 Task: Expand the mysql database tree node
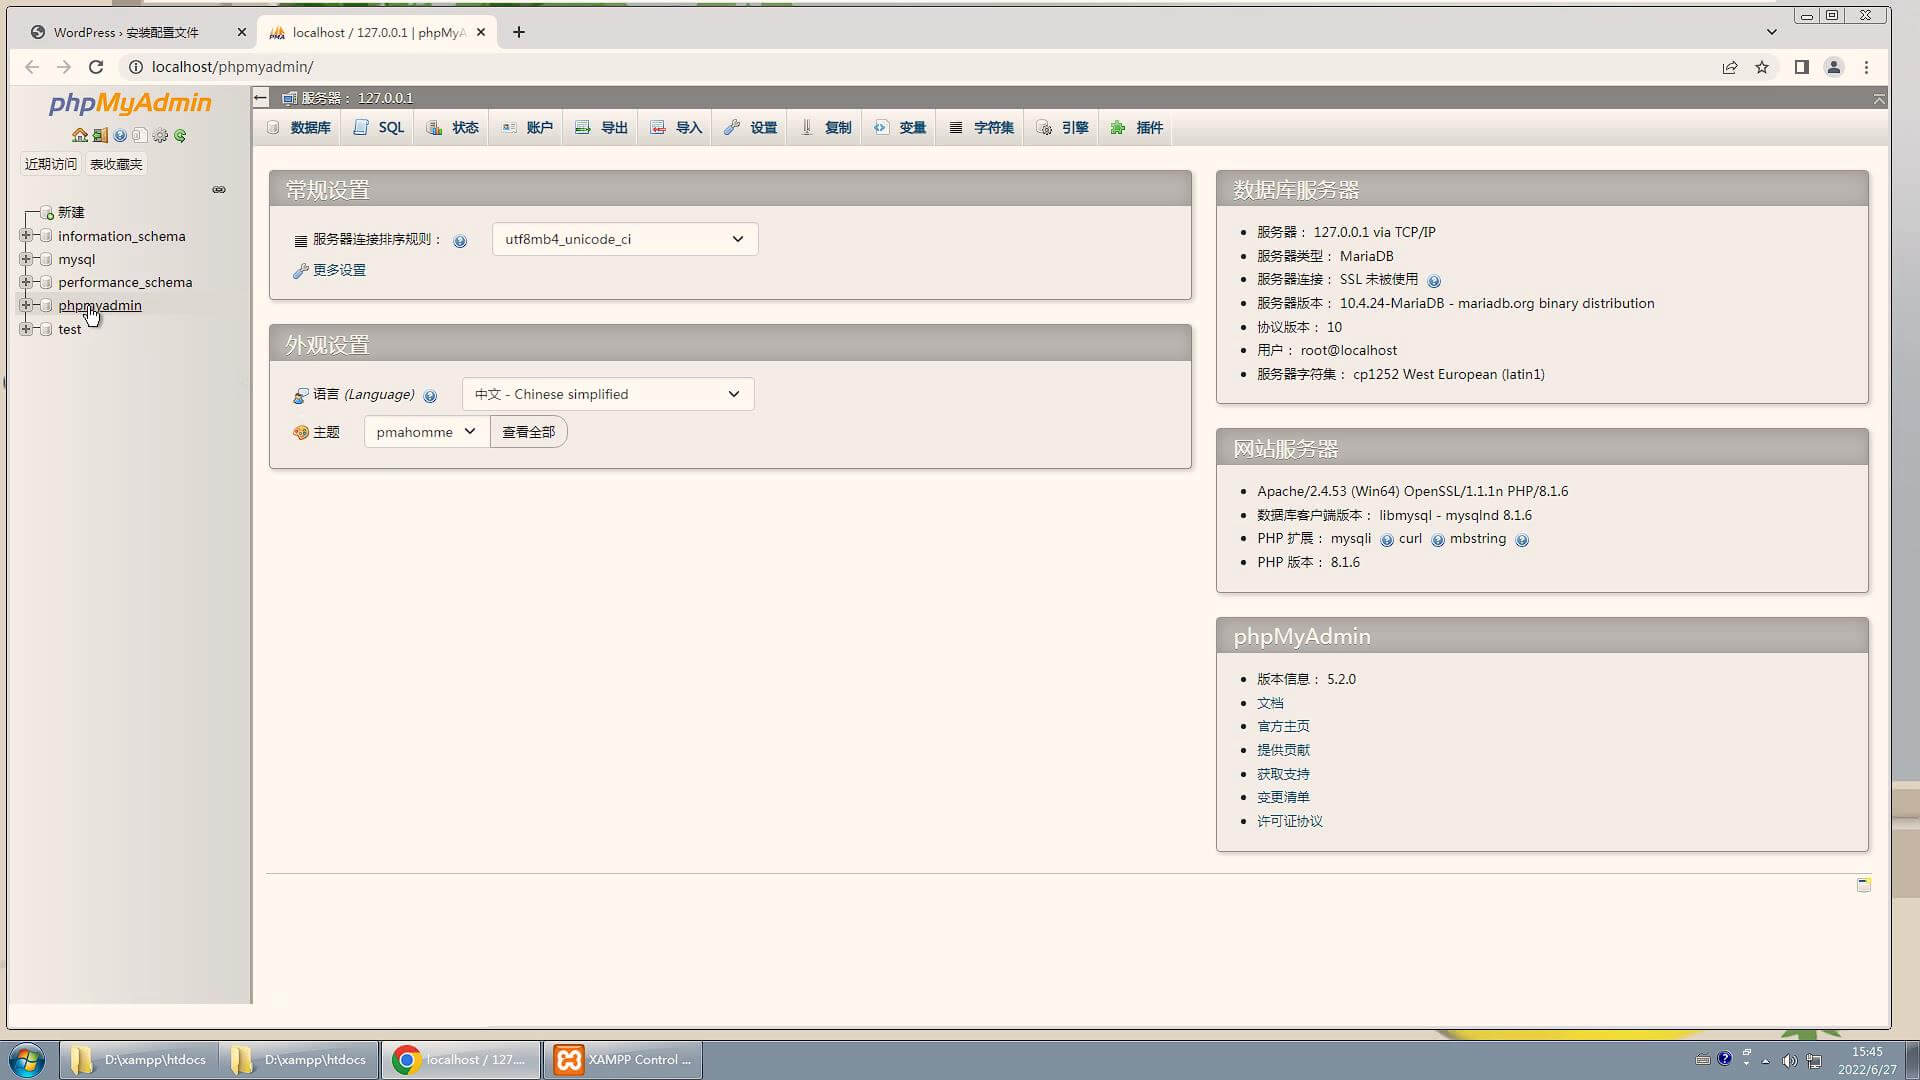pos(26,259)
